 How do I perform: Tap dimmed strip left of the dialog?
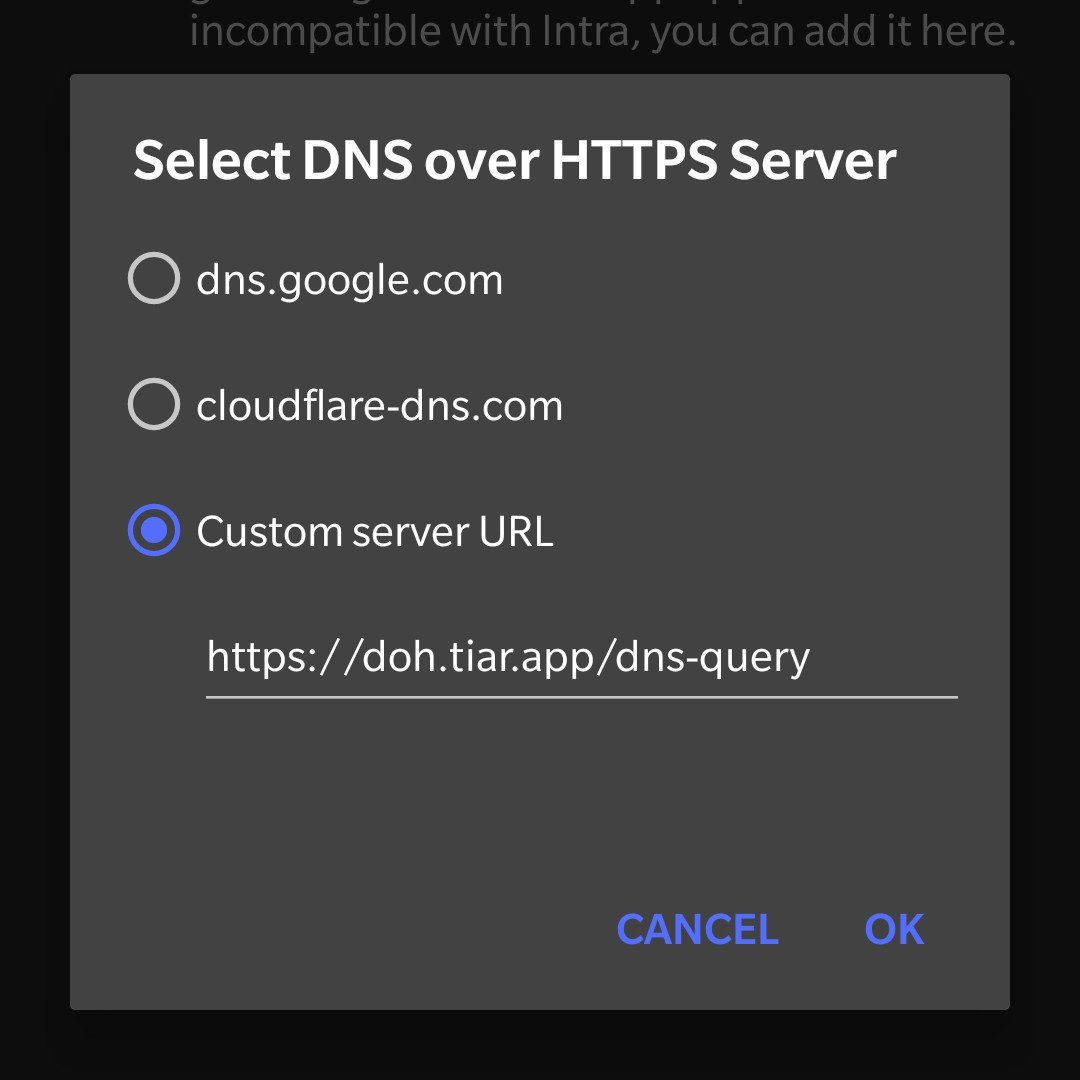pyautogui.click(x=34, y=540)
